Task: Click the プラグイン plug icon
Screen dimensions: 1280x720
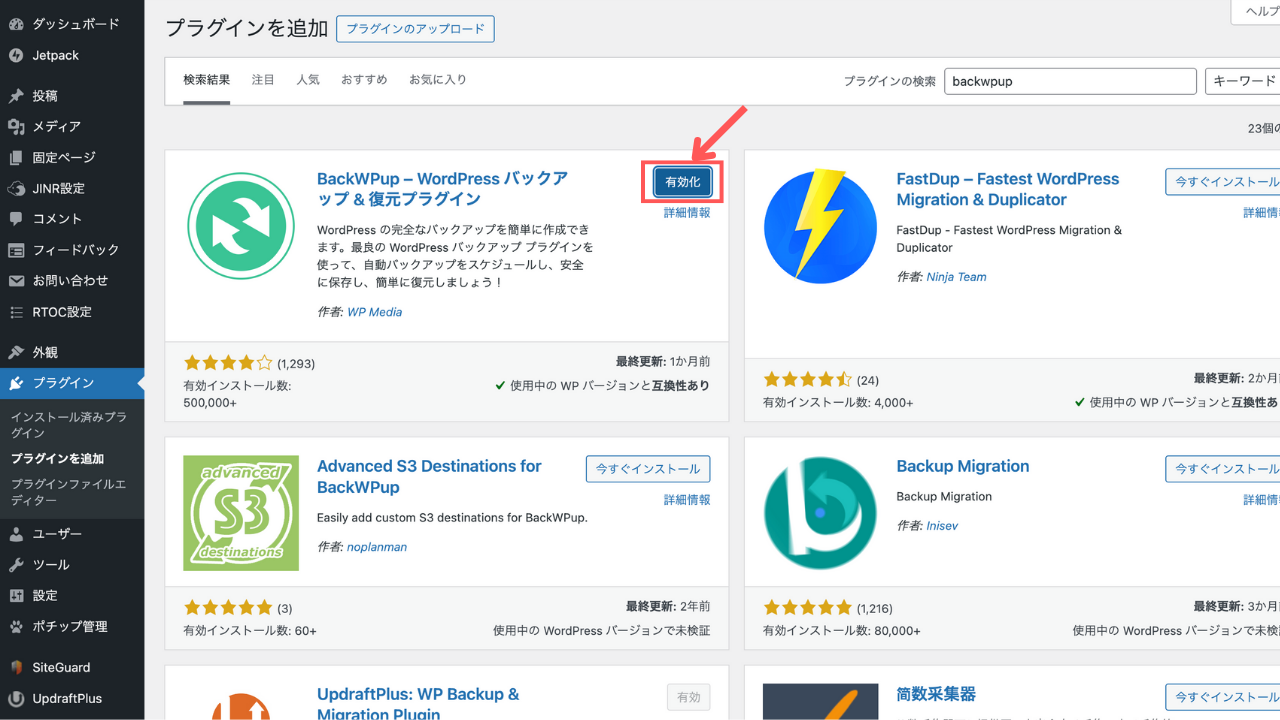Action: pyautogui.click(x=16, y=383)
